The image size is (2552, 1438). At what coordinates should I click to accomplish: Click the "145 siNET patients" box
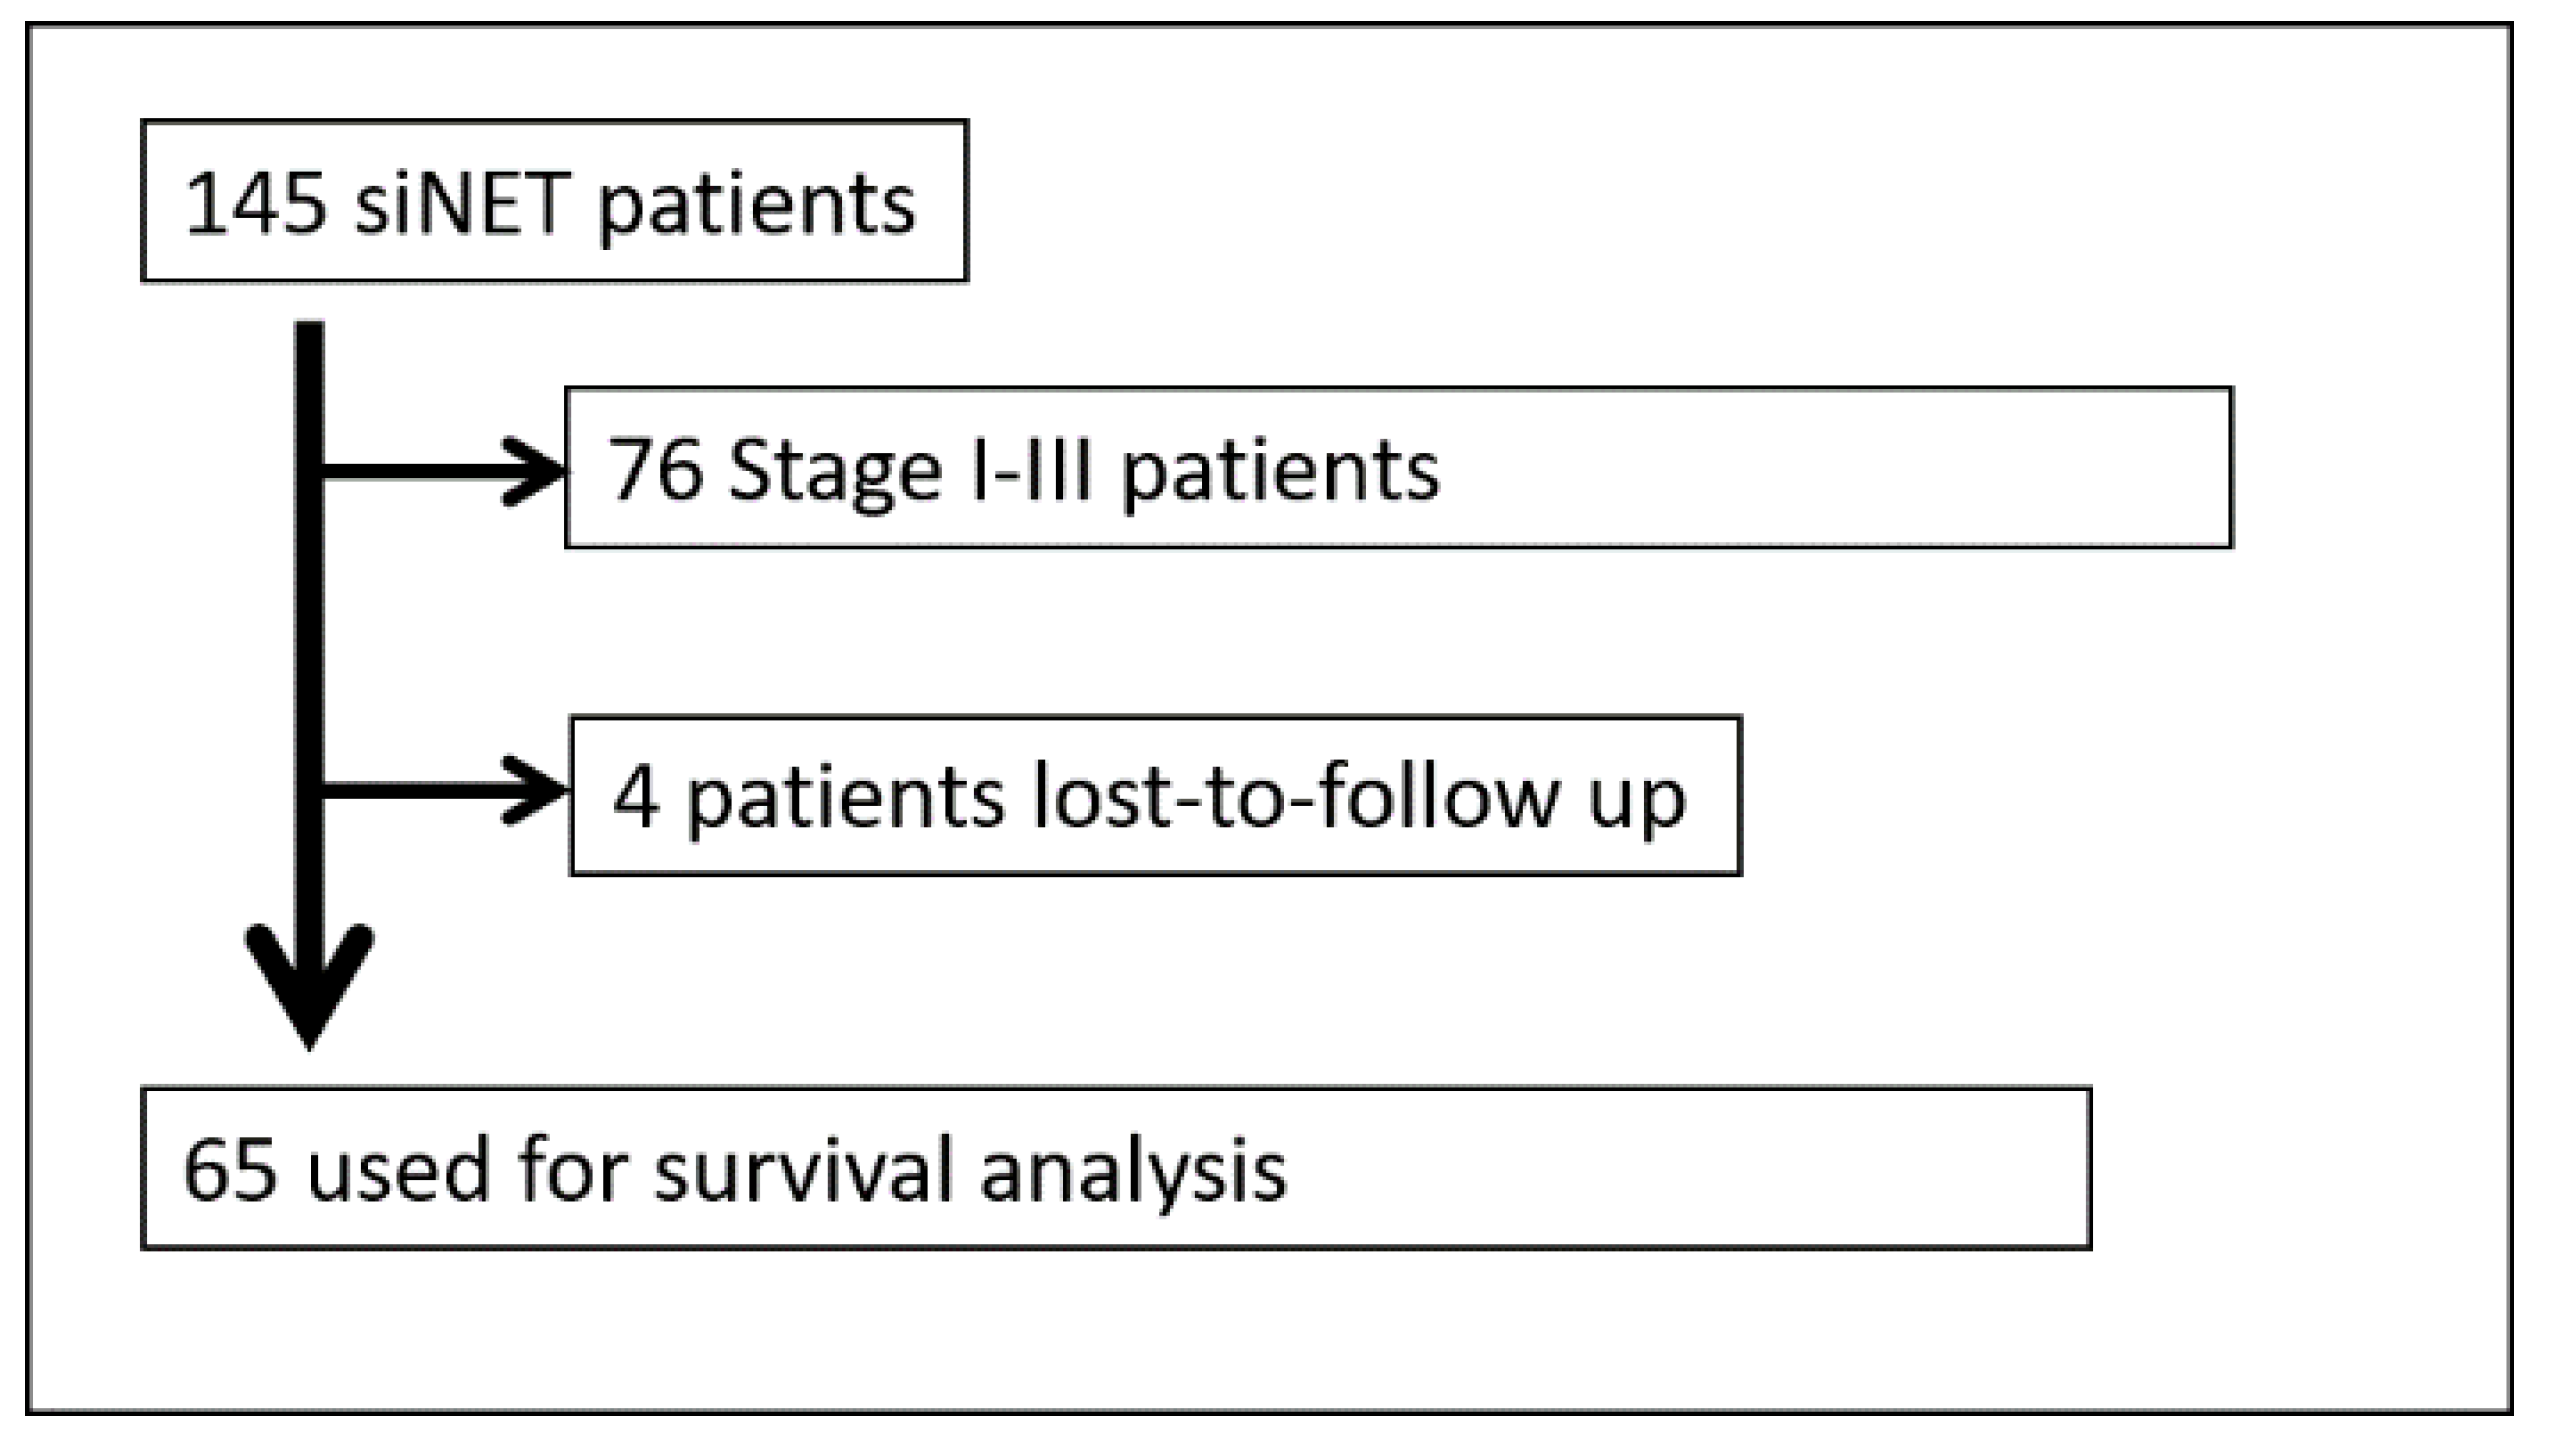(x=554, y=201)
